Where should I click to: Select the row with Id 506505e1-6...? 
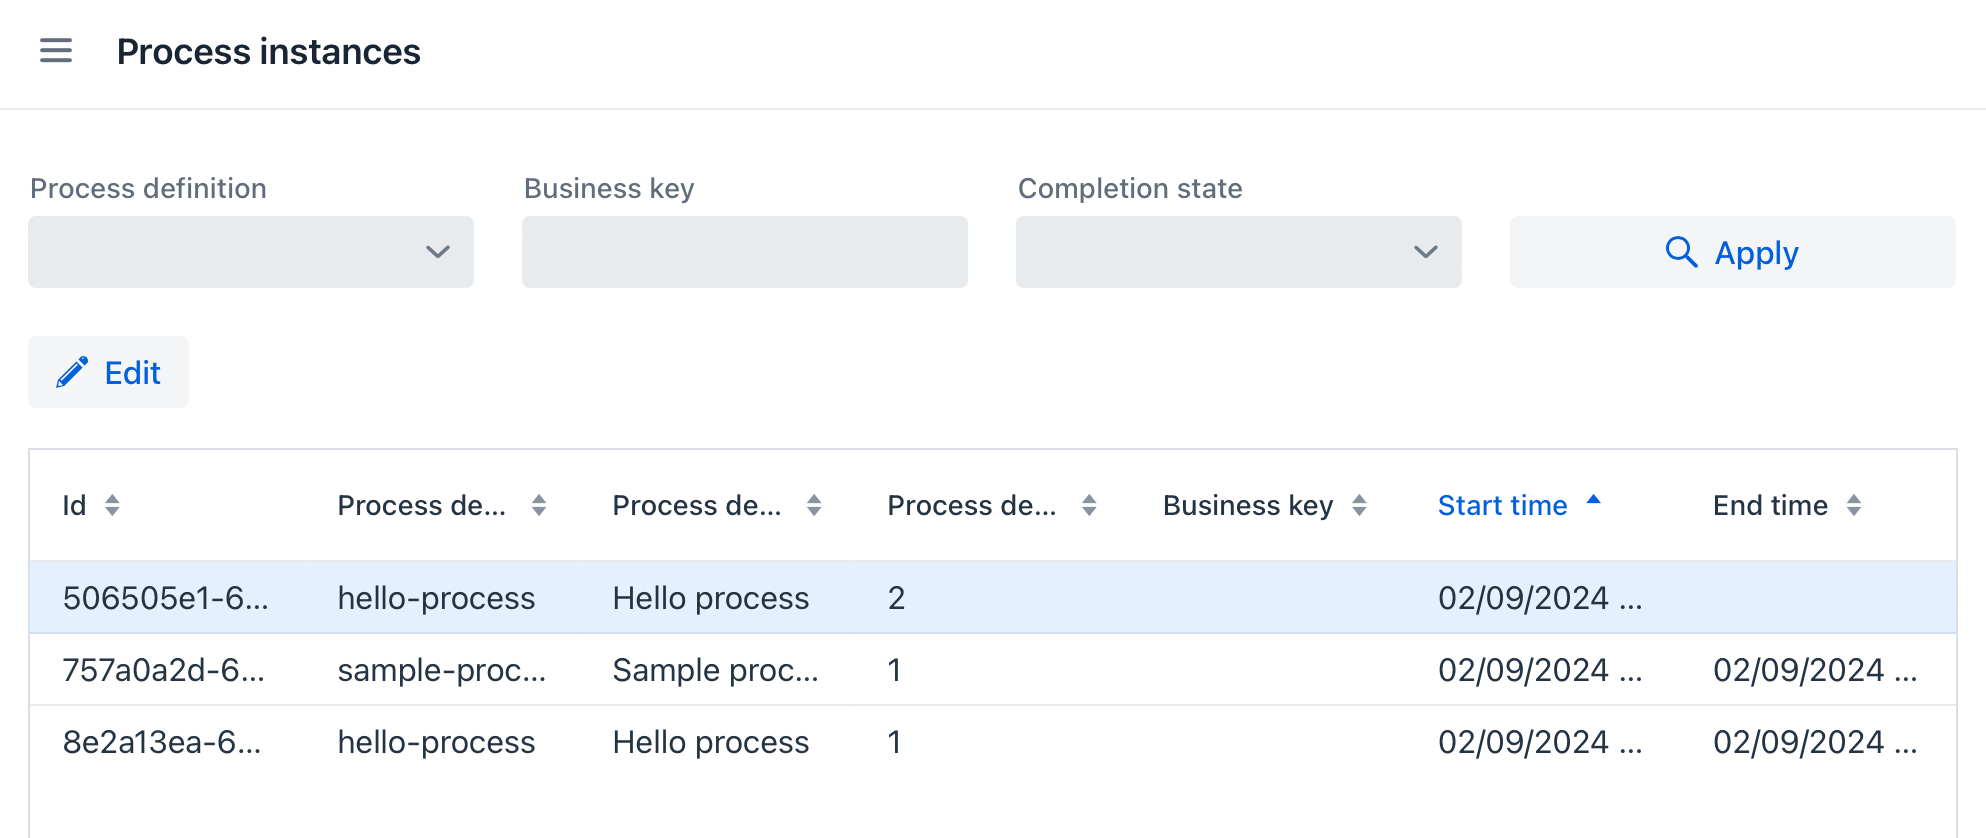[x=165, y=598]
